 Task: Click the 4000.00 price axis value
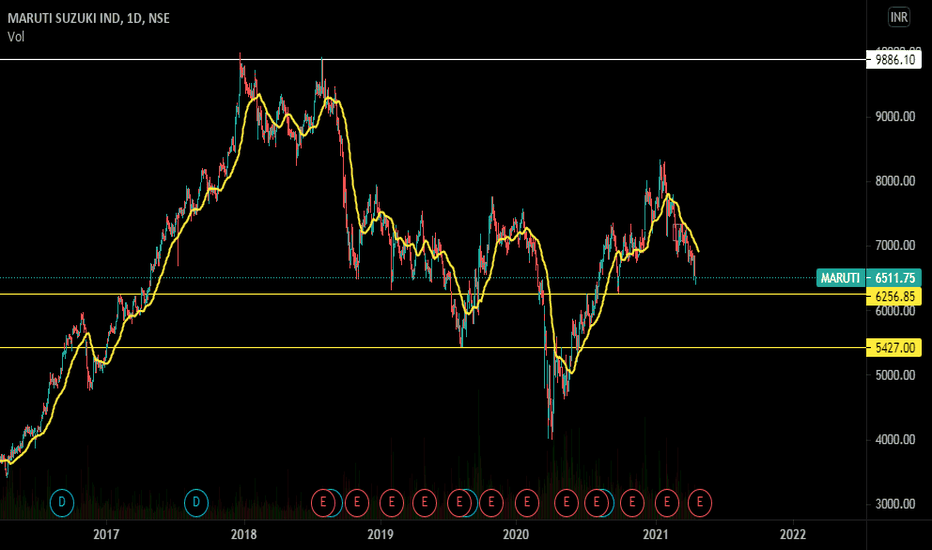click(895, 439)
